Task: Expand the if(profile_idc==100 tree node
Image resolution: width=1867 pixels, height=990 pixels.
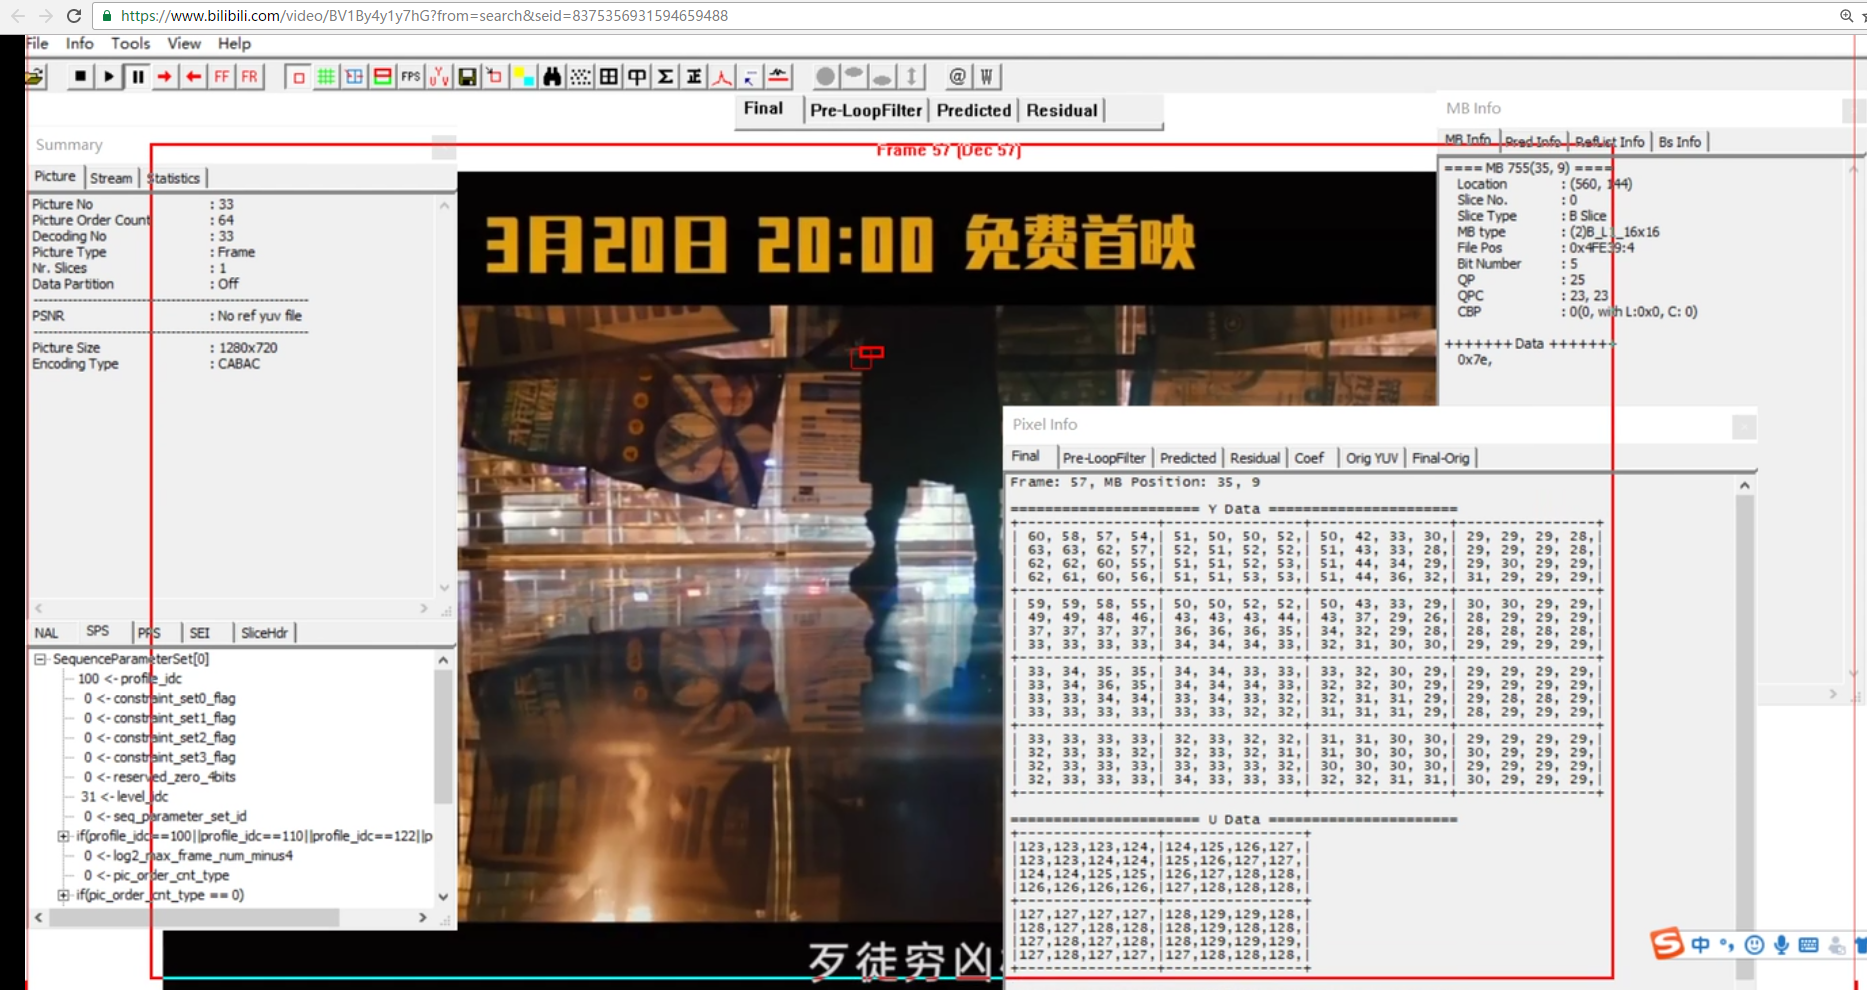Action: [63, 836]
